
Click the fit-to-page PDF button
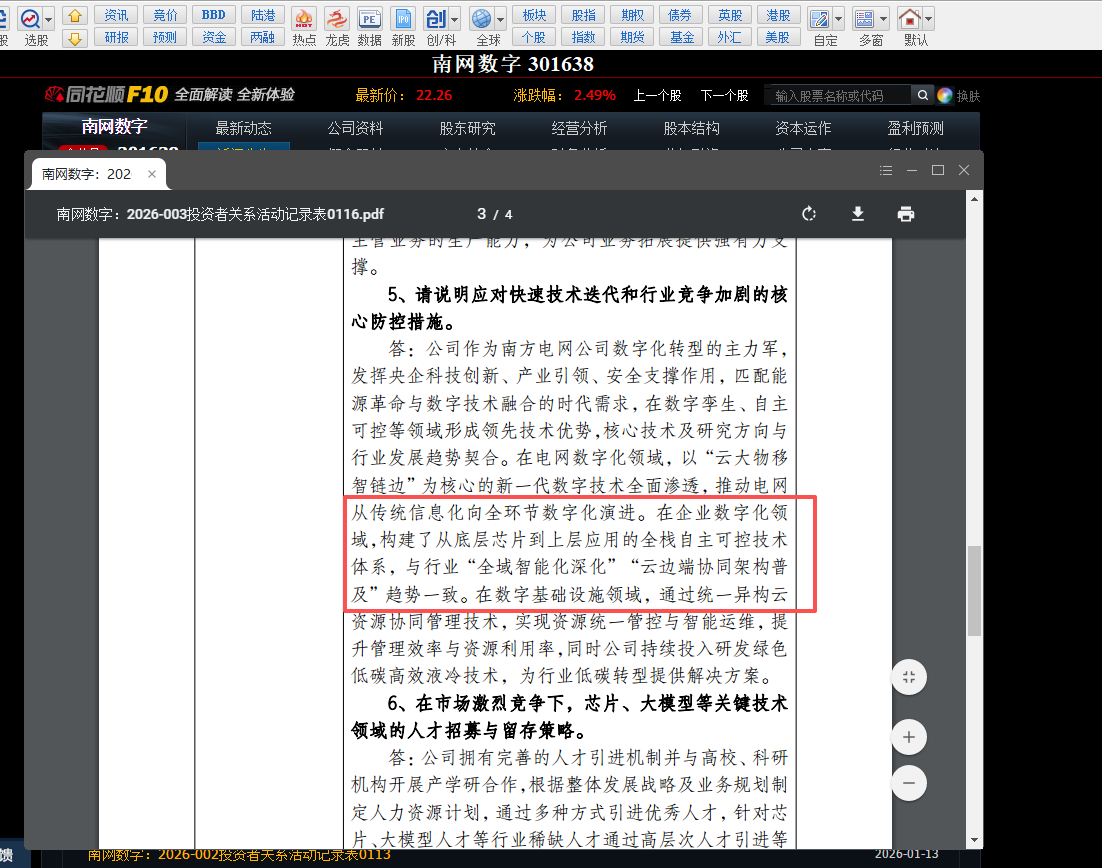click(909, 678)
